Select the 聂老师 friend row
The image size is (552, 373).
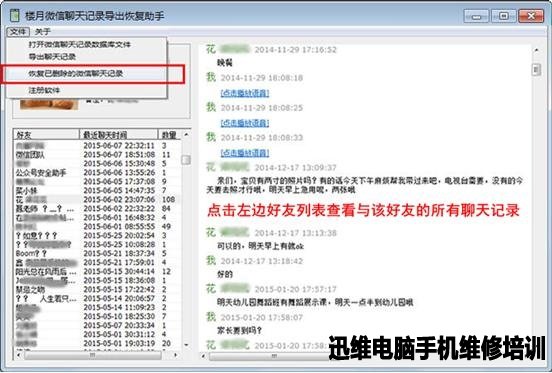point(97,209)
